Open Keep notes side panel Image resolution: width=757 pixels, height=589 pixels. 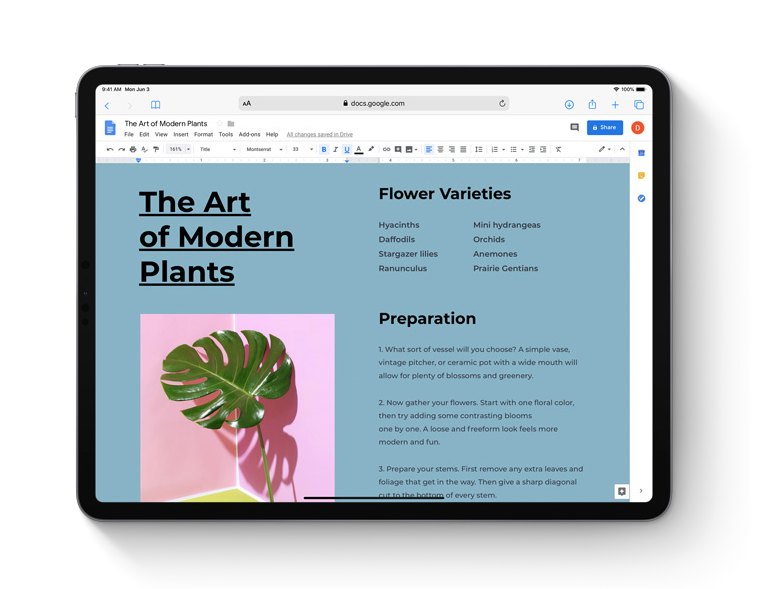point(641,176)
